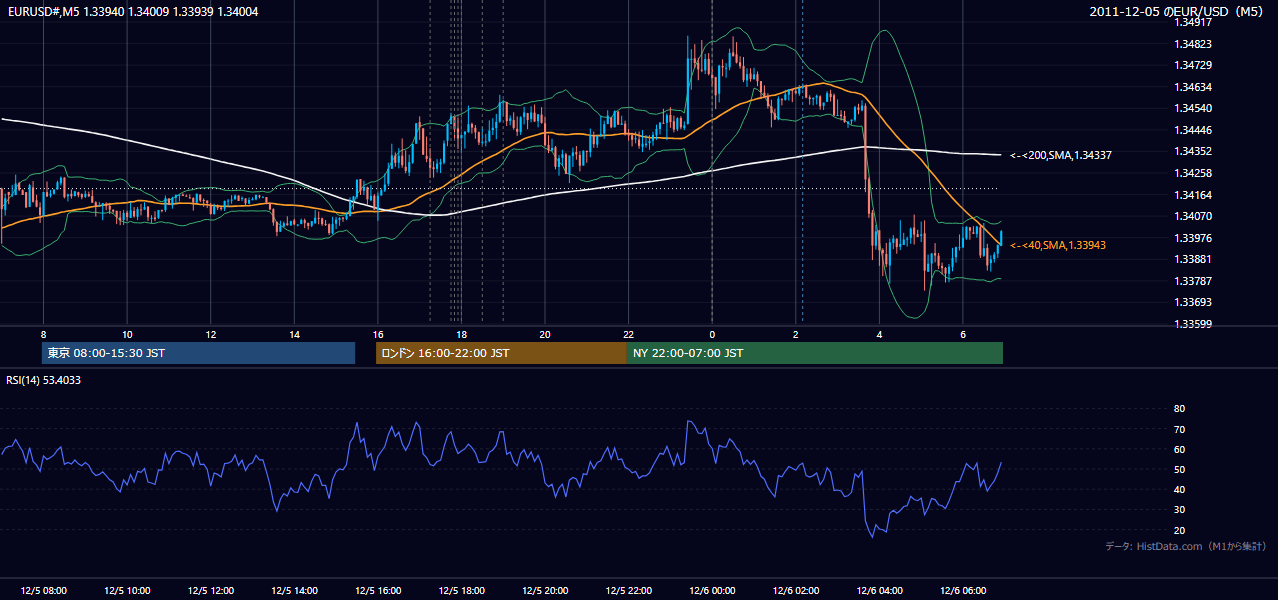Click the 12/5 10:00 date axis label
This screenshot has width=1278, height=600.
click(127, 591)
